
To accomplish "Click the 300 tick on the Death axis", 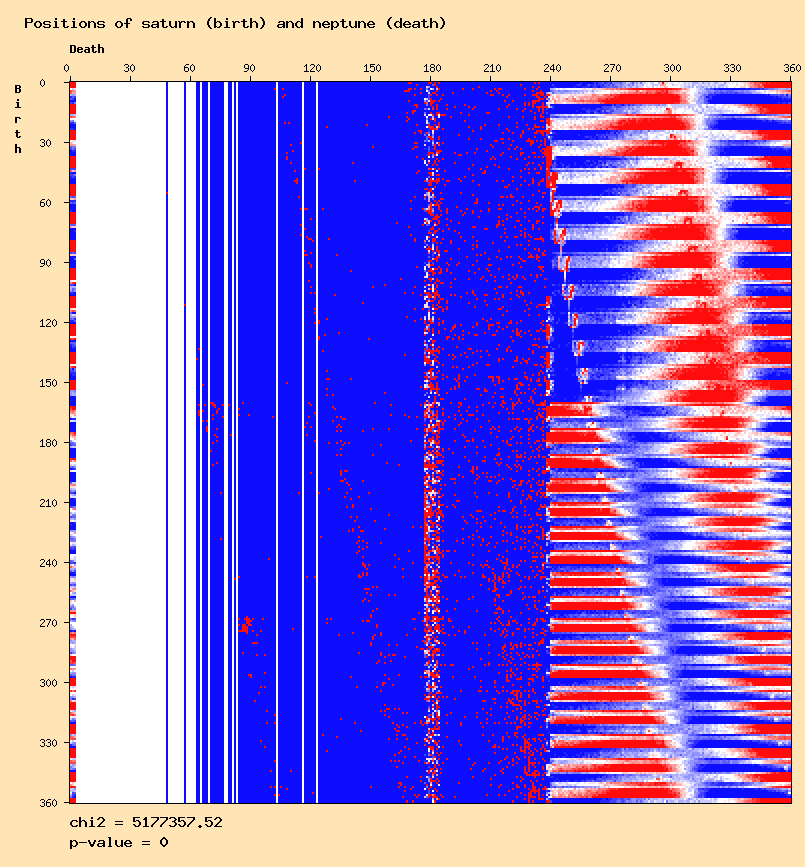I will tap(672, 68).
